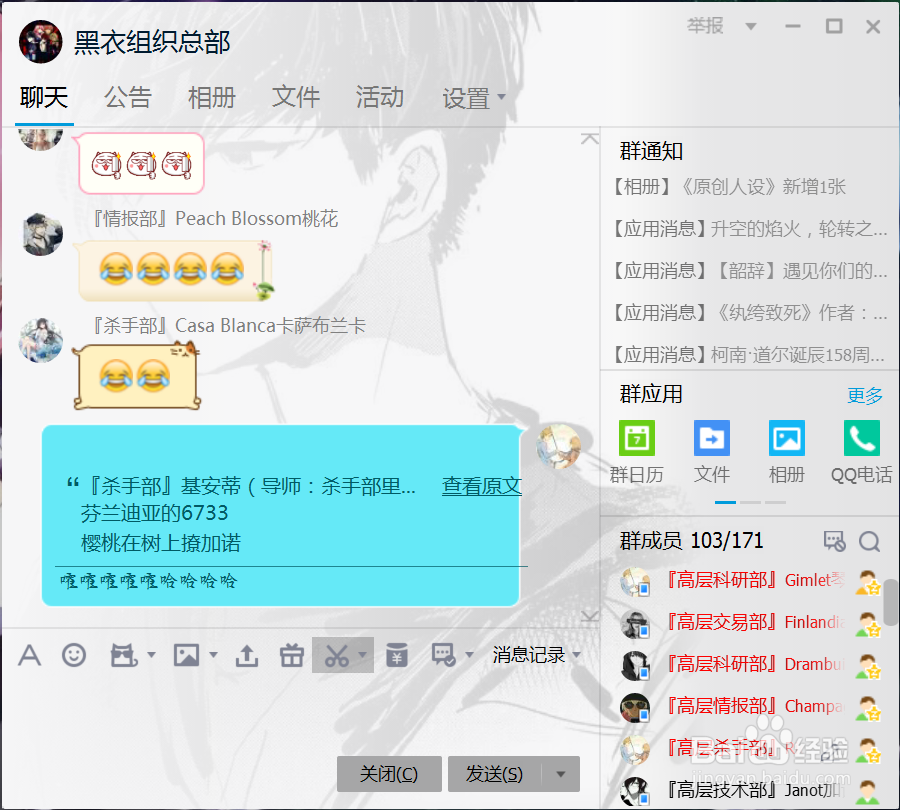
Task: Click Casa Blanca卡萨布兰卡 sender avatar
Action: click(40, 340)
